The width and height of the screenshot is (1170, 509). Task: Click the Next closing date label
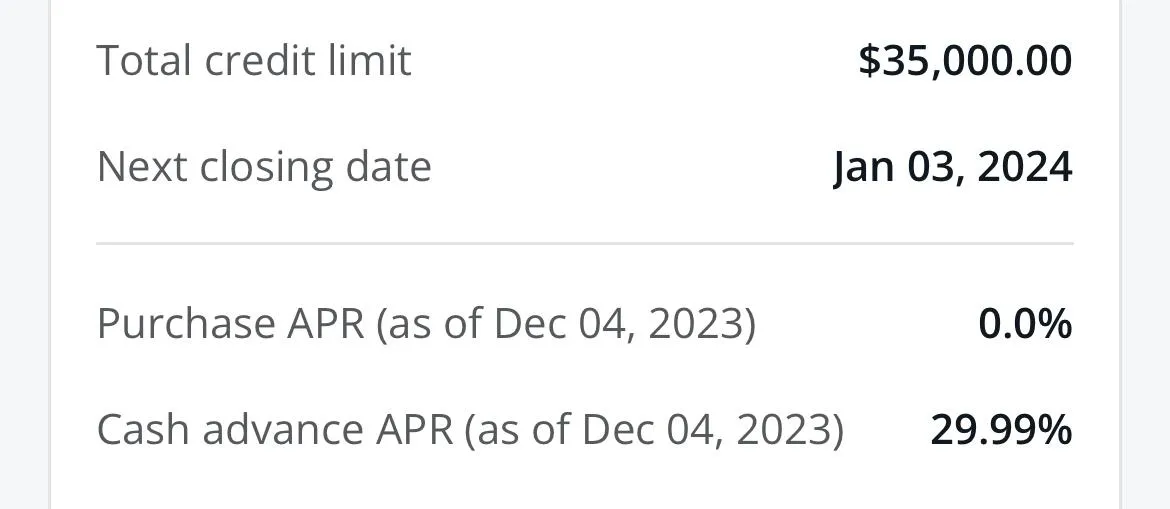(264, 166)
